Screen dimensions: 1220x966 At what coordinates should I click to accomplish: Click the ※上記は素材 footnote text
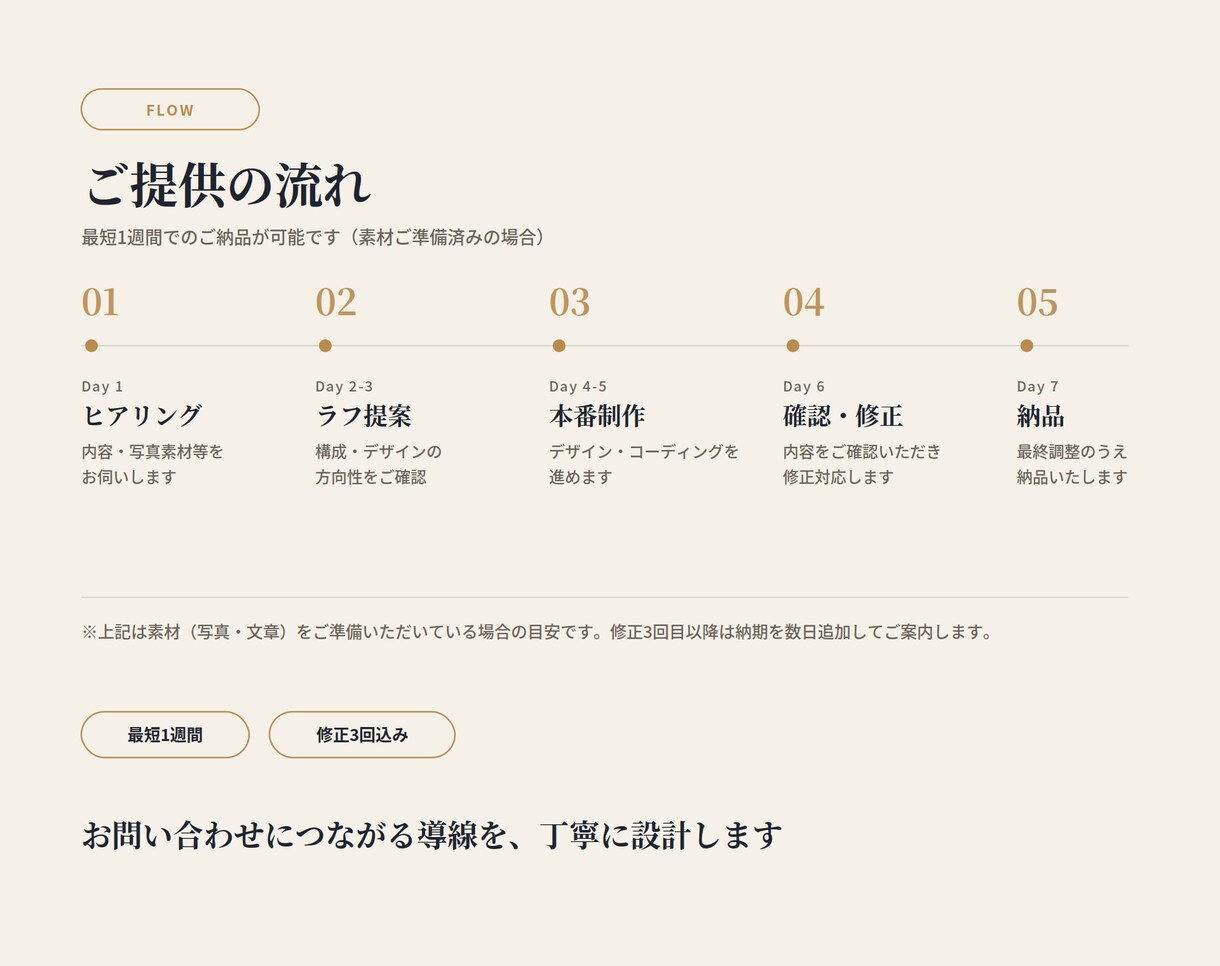point(539,632)
